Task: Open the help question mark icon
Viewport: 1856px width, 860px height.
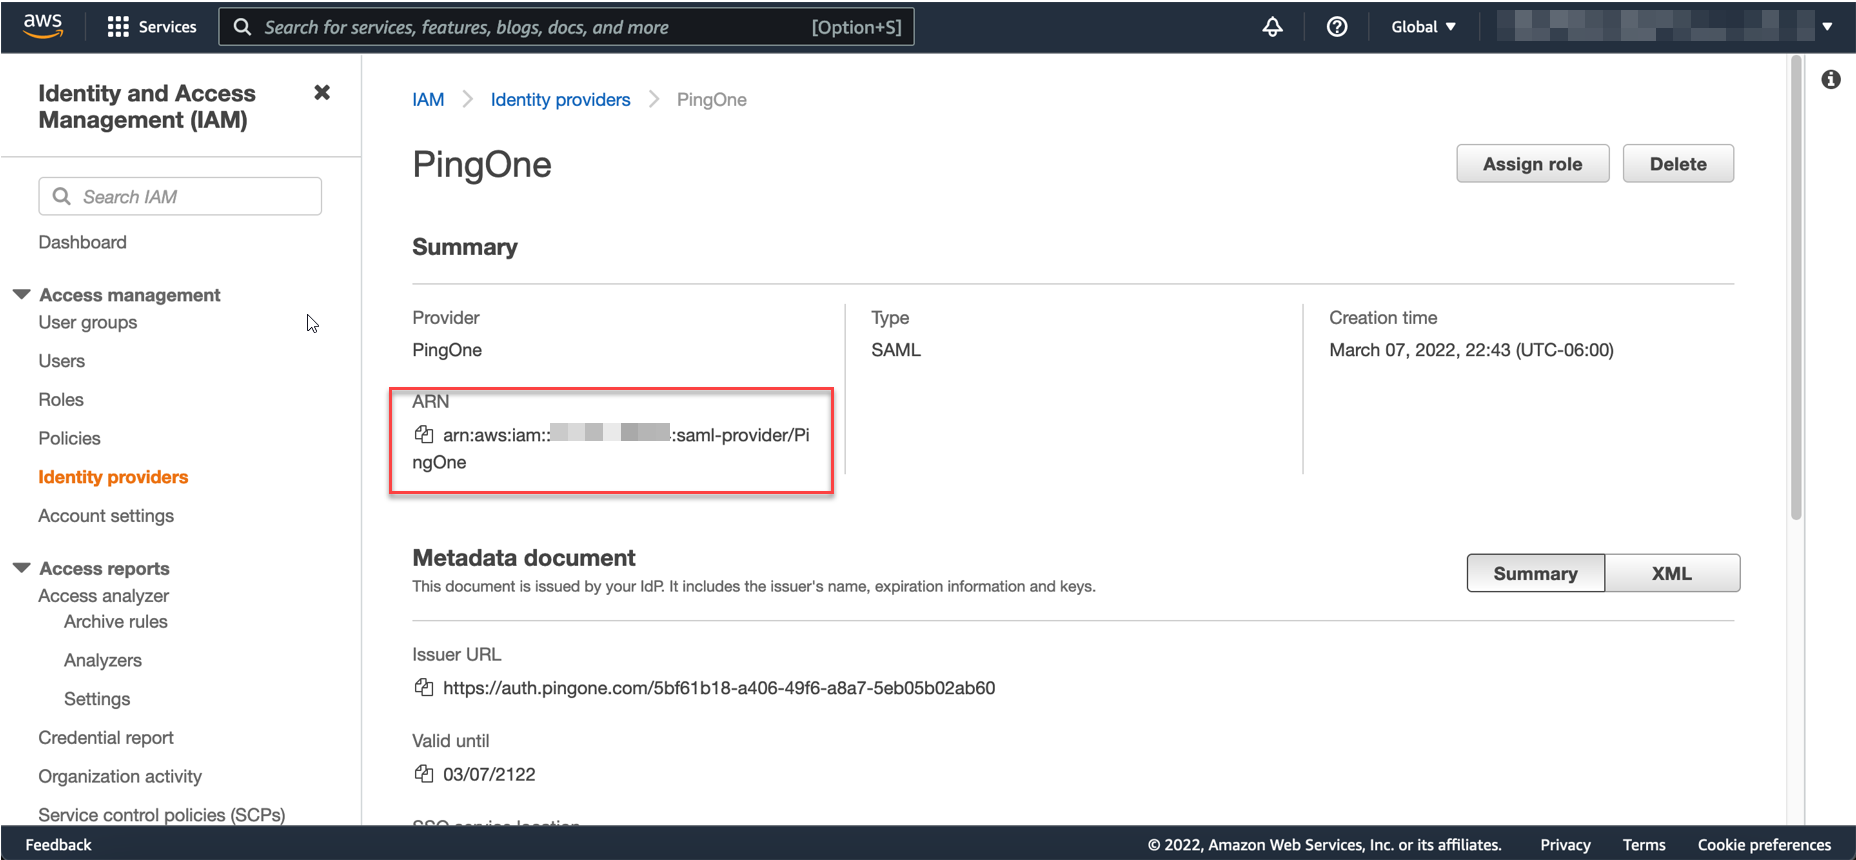Action: (x=1337, y=27)
